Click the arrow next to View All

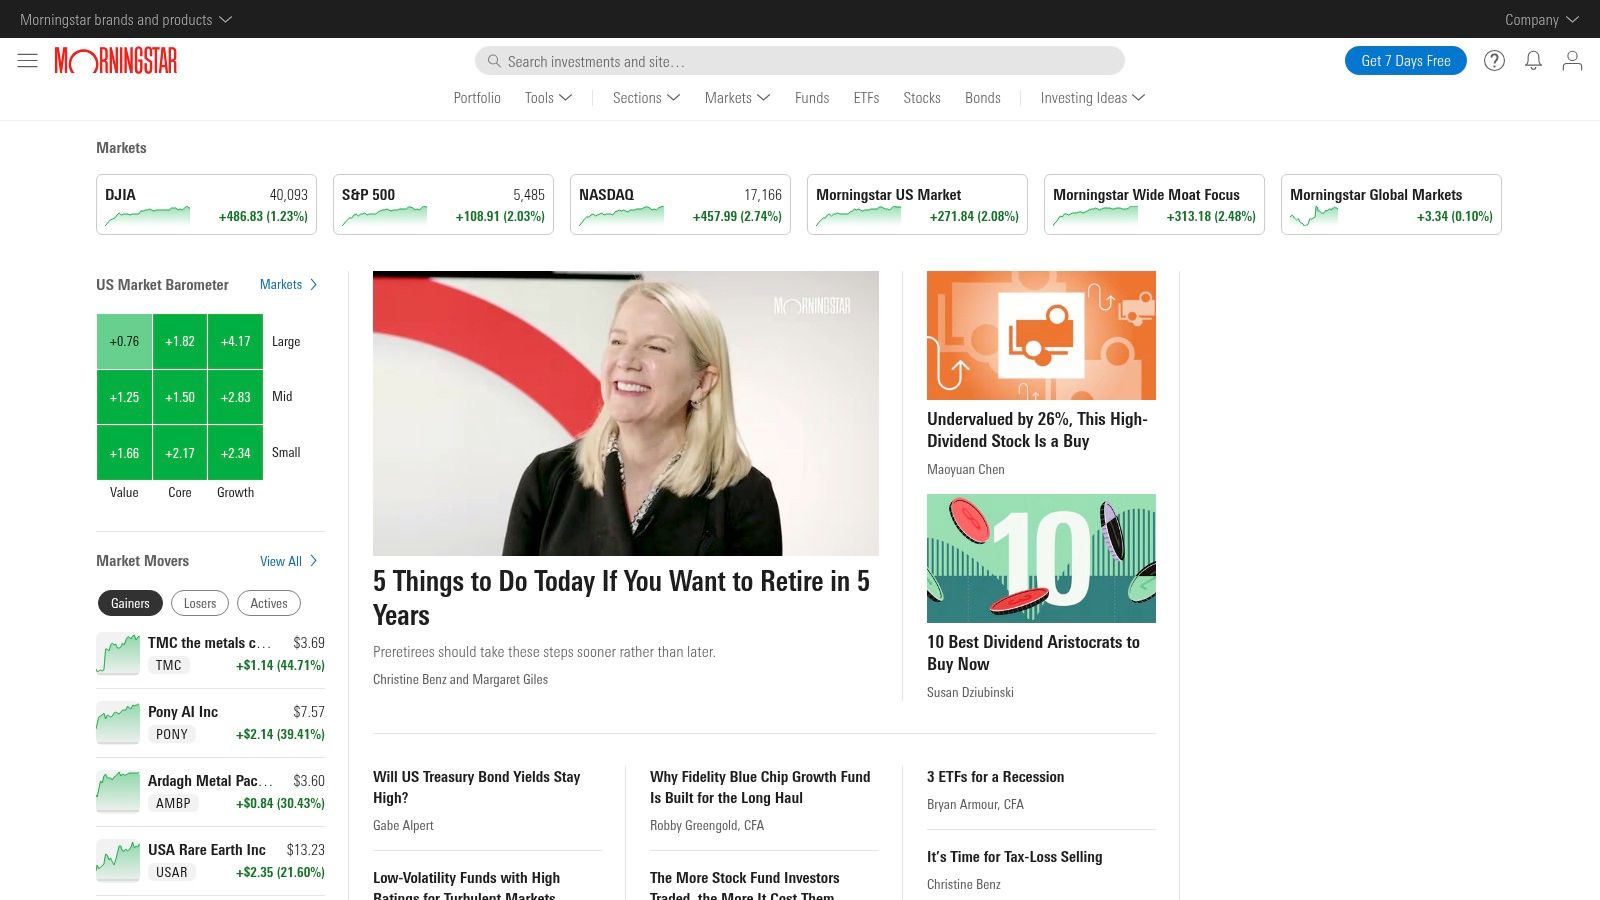point(314,561)
